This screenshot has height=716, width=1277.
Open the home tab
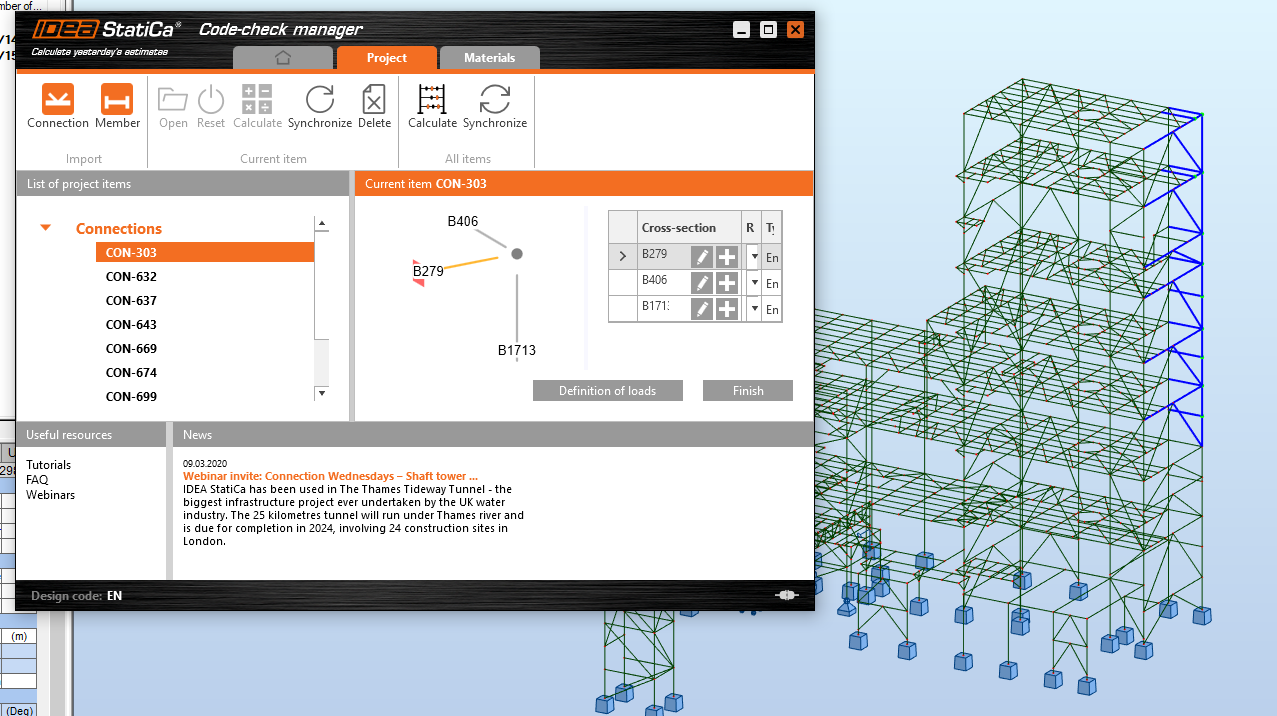[x=283, y=57]
